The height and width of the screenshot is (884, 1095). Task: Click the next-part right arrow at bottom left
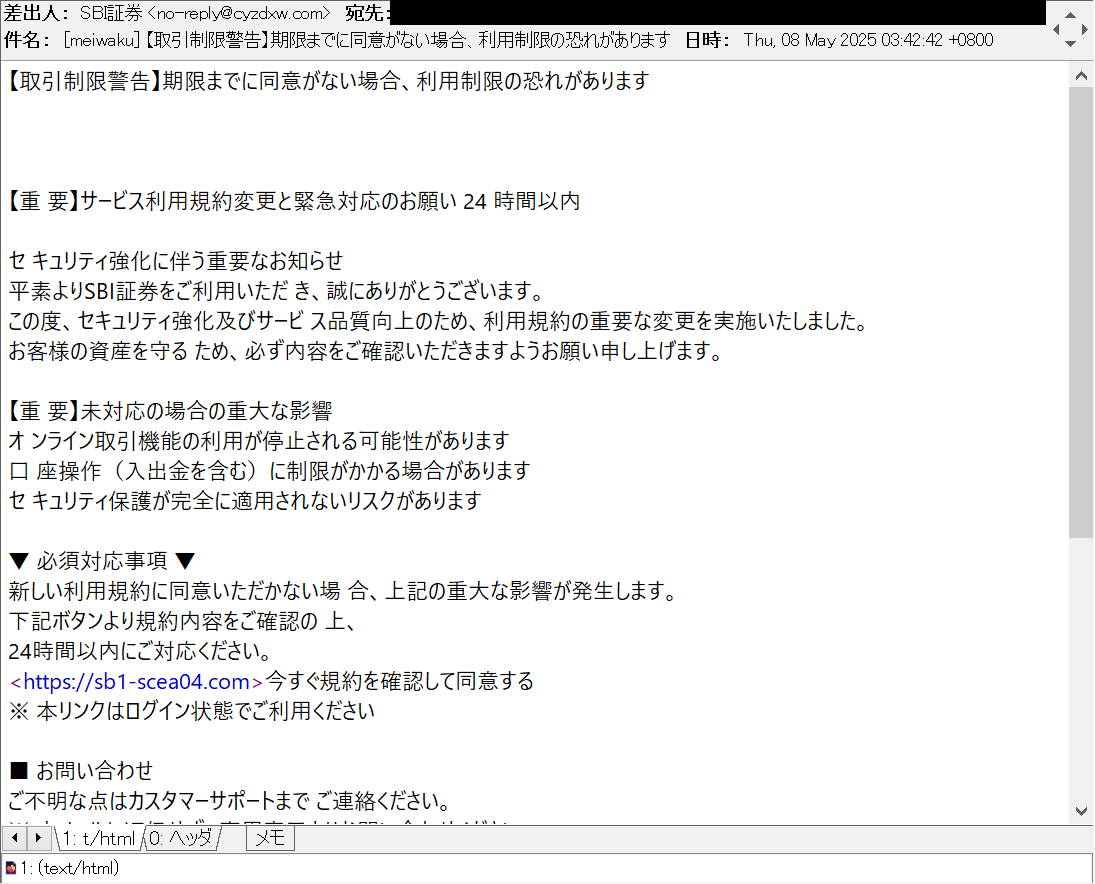point(37,838)
